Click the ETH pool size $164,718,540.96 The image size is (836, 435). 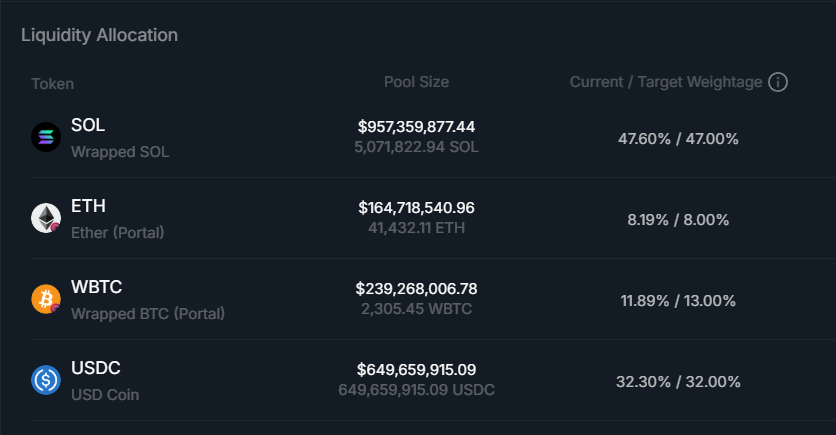point(416,208)
